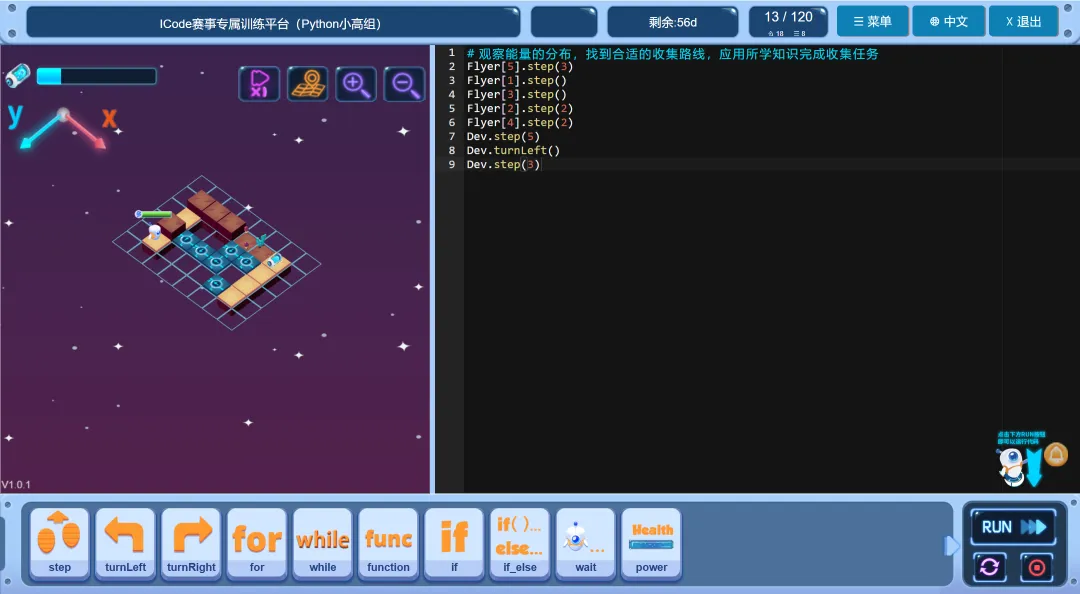Image resolution: width=1080 pixels, height=594 pixels.
Task: Exit with 退出 button
Action: (x=1024, y=21)
